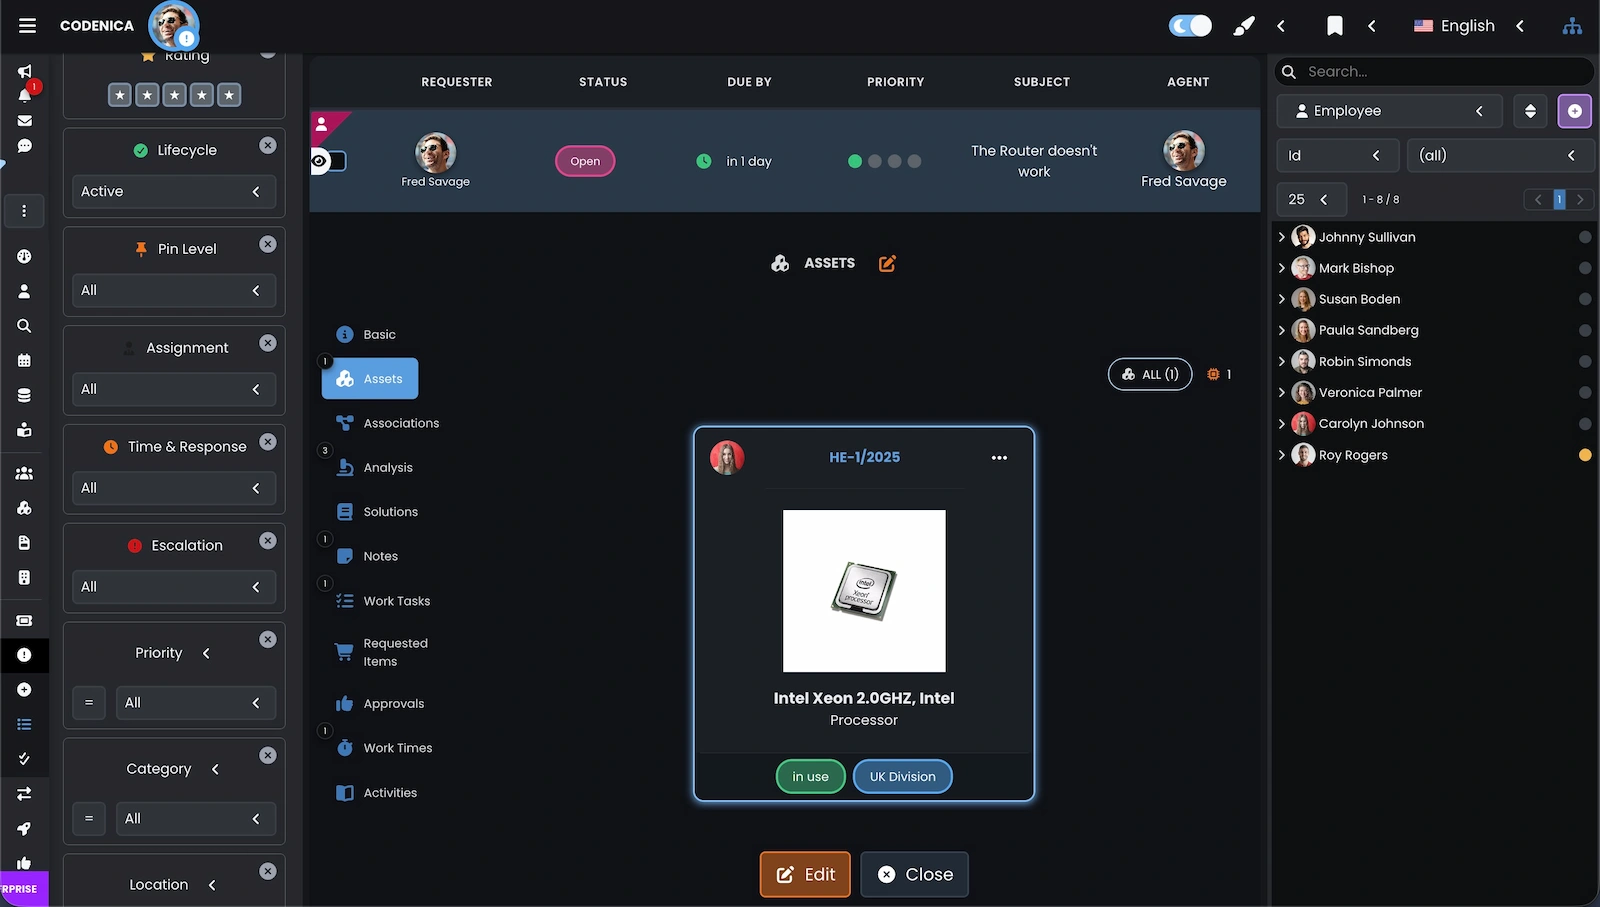Toggle the dark mode switch
1600x907 pixels.
point(1190,26)
